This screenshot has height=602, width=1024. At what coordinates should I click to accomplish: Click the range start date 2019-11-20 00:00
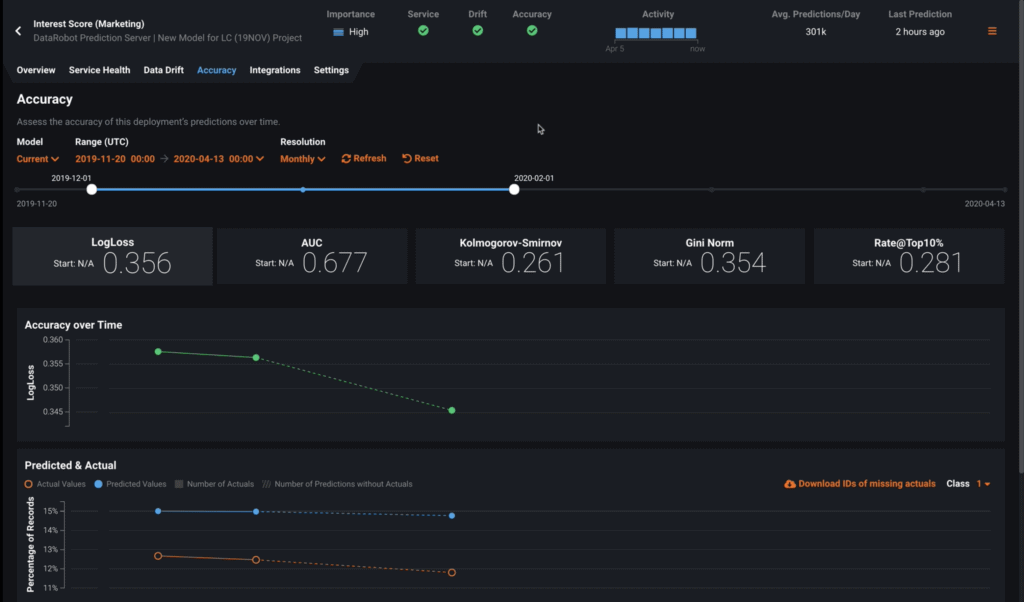click(115, 159)
